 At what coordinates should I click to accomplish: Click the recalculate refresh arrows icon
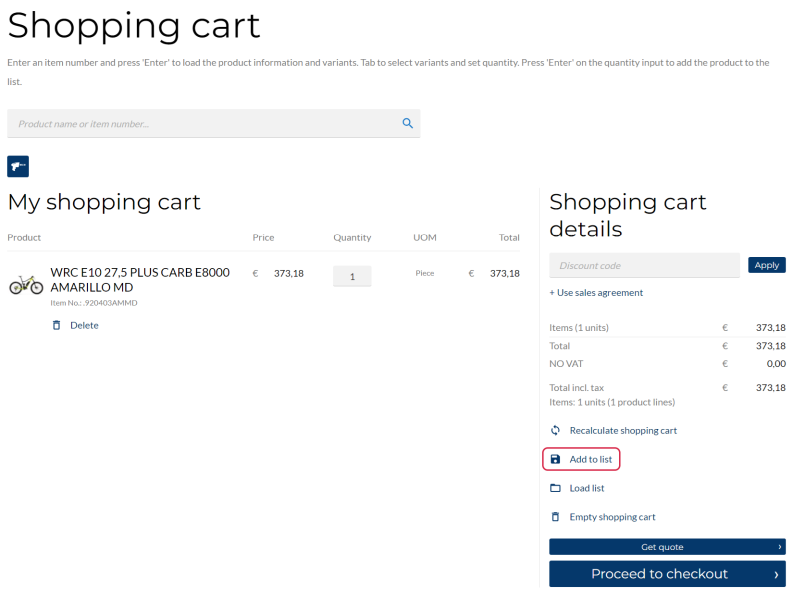tap(555, 431)
